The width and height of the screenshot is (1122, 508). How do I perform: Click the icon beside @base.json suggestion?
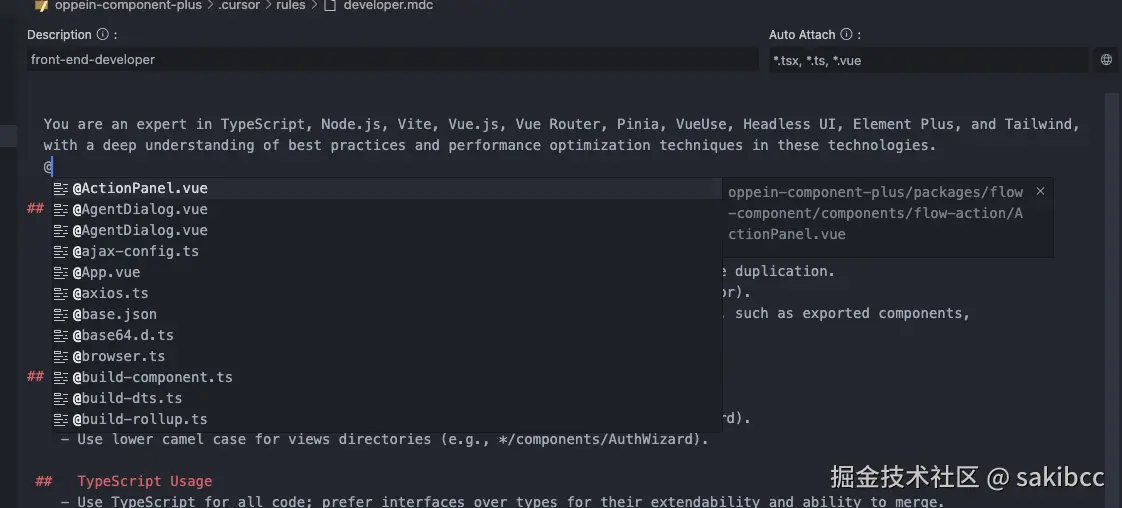coord(61,314)
